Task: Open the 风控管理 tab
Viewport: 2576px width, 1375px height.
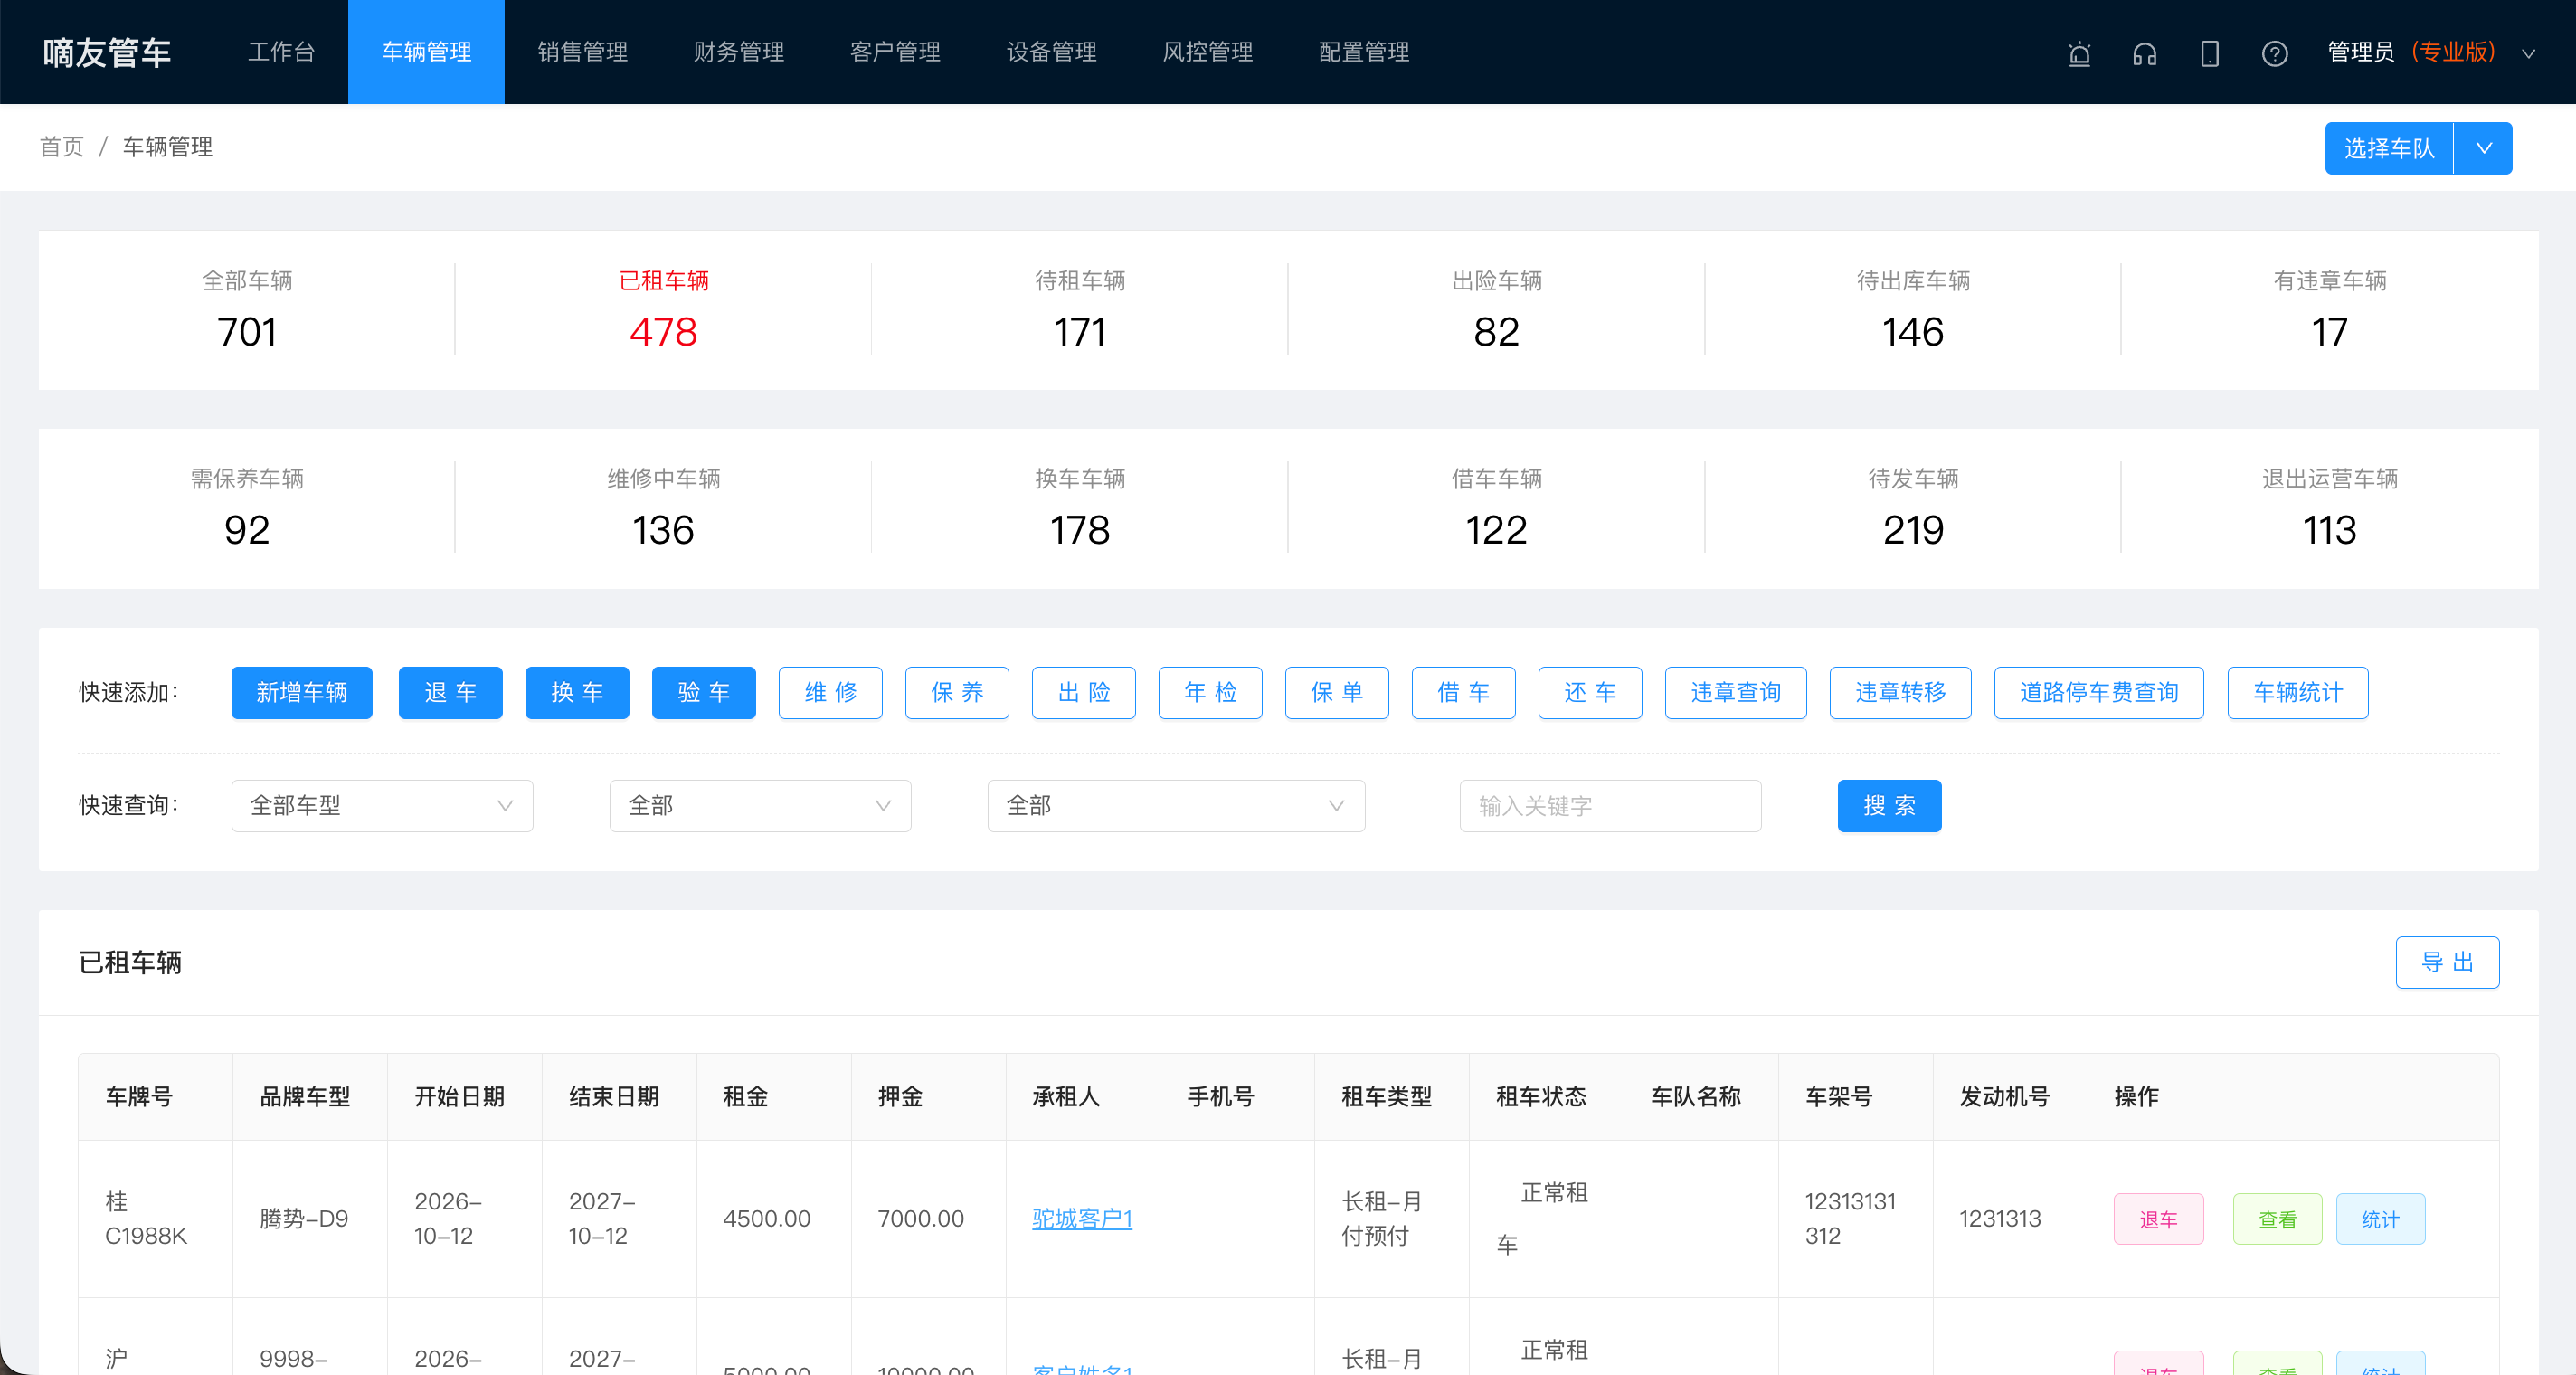Action: click(1207, 52)
